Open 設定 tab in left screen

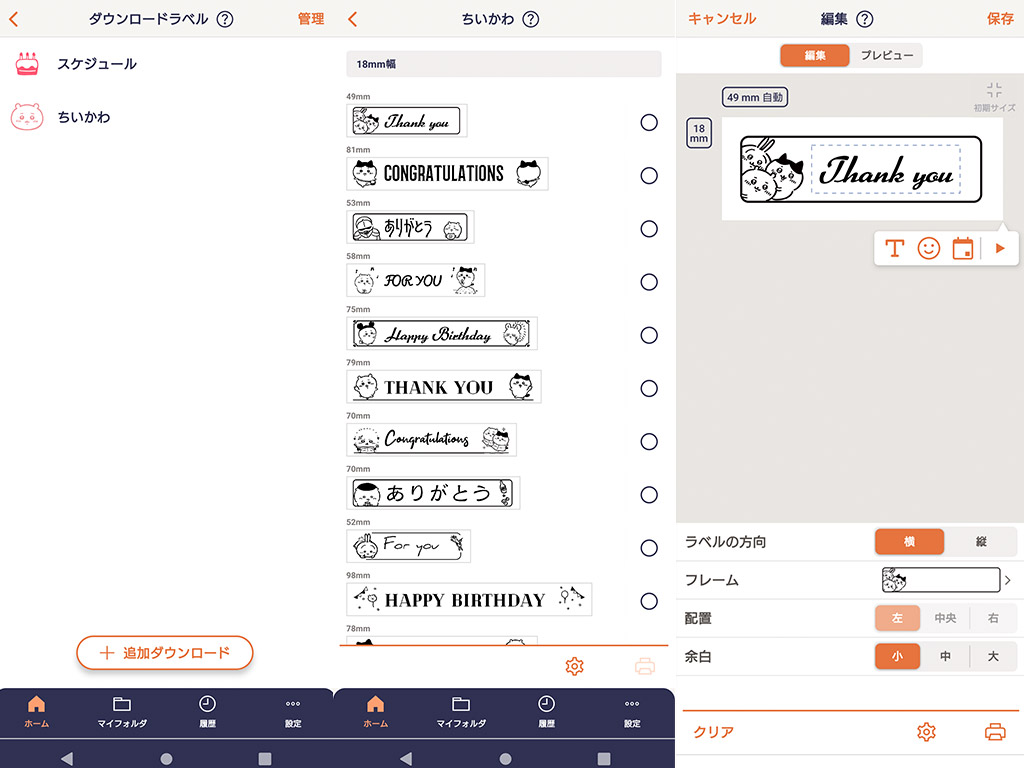tap(293, 711)
